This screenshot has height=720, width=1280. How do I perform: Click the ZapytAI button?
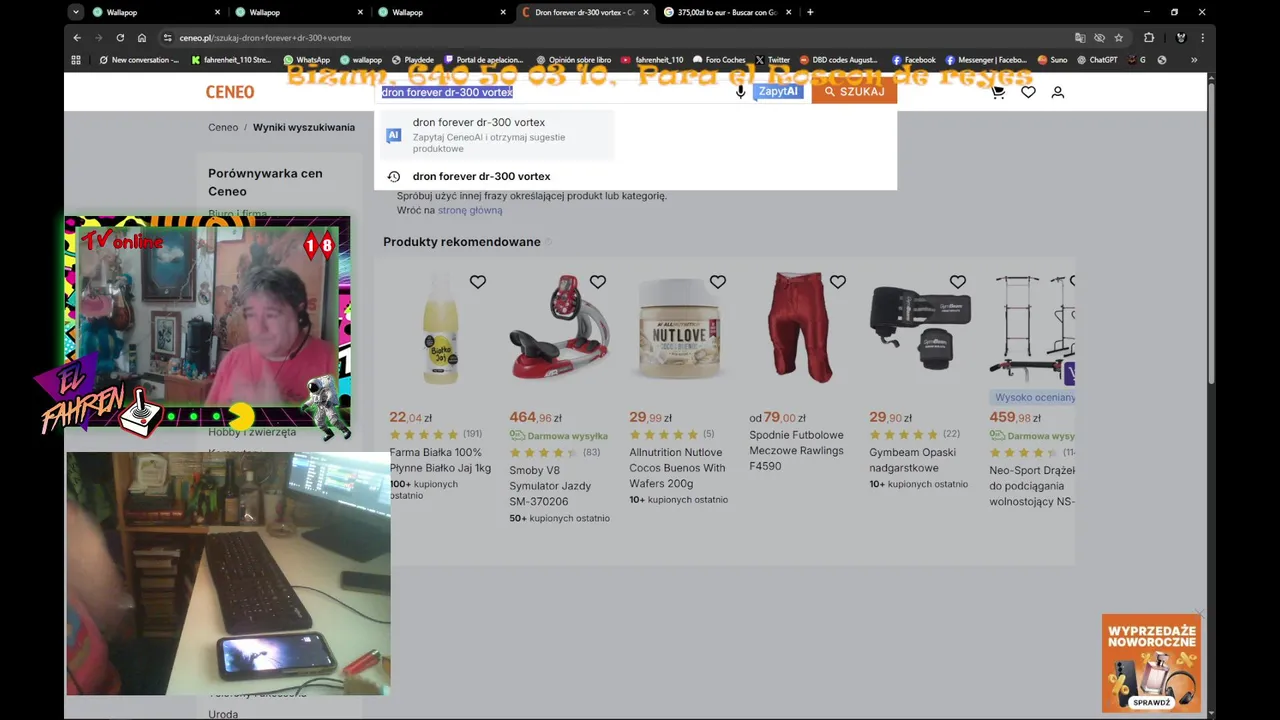click(x=778, y=92)
